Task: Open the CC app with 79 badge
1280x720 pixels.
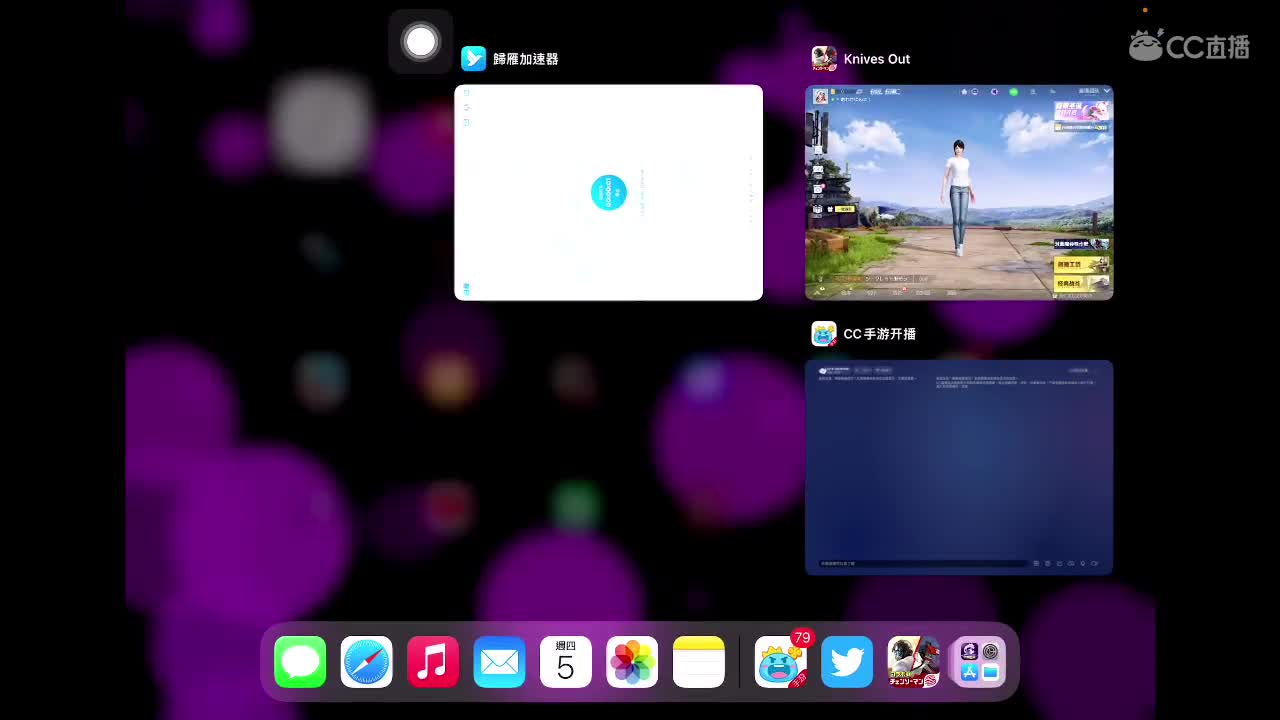Action: pyautogui.click(x=781, y=662)
